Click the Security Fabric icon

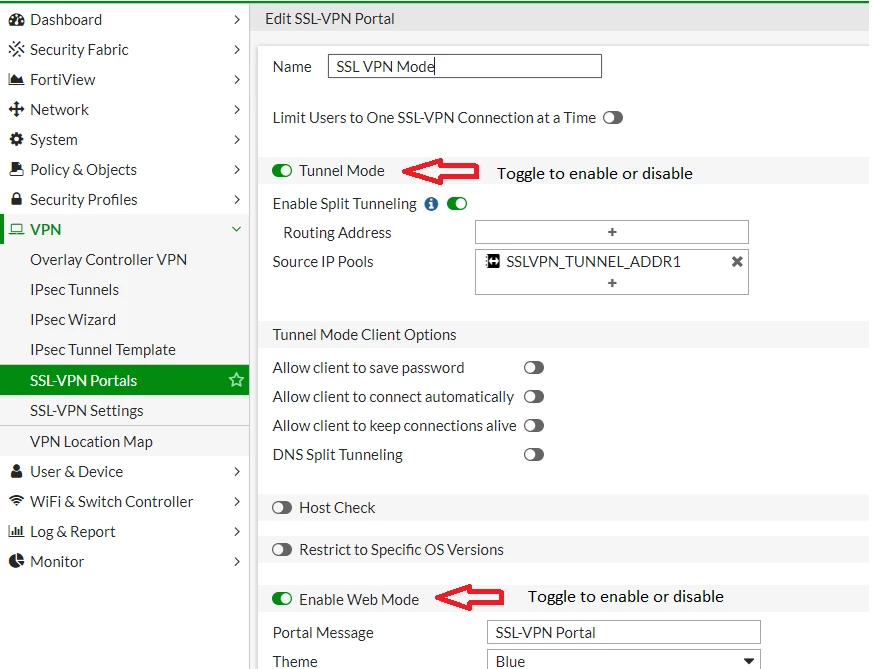[17, 49]
